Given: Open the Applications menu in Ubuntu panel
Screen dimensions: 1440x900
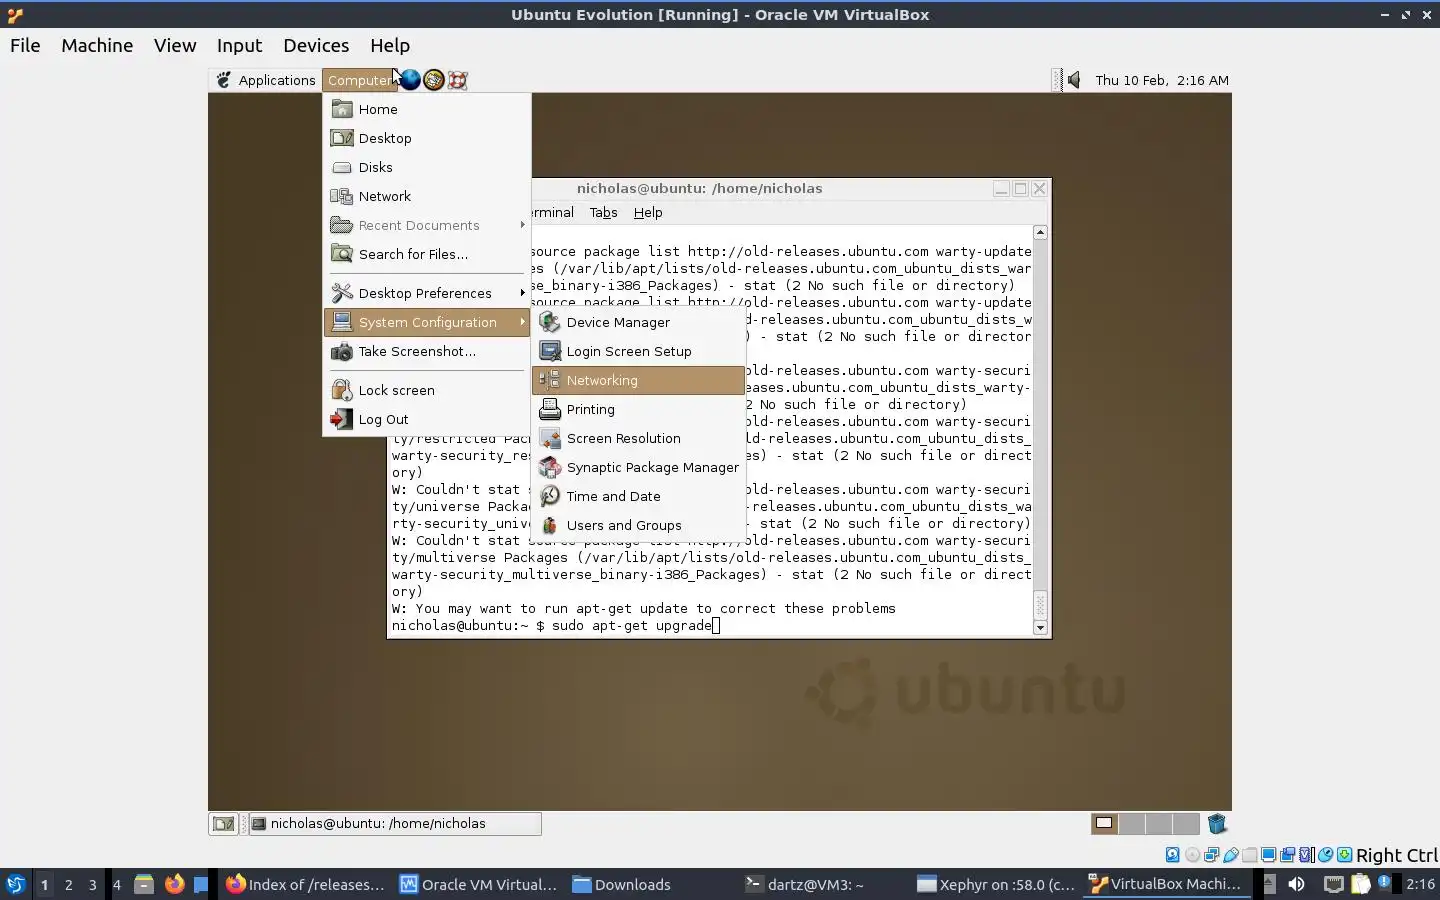Looking at the screenshot, I should [x=266, y=80].
